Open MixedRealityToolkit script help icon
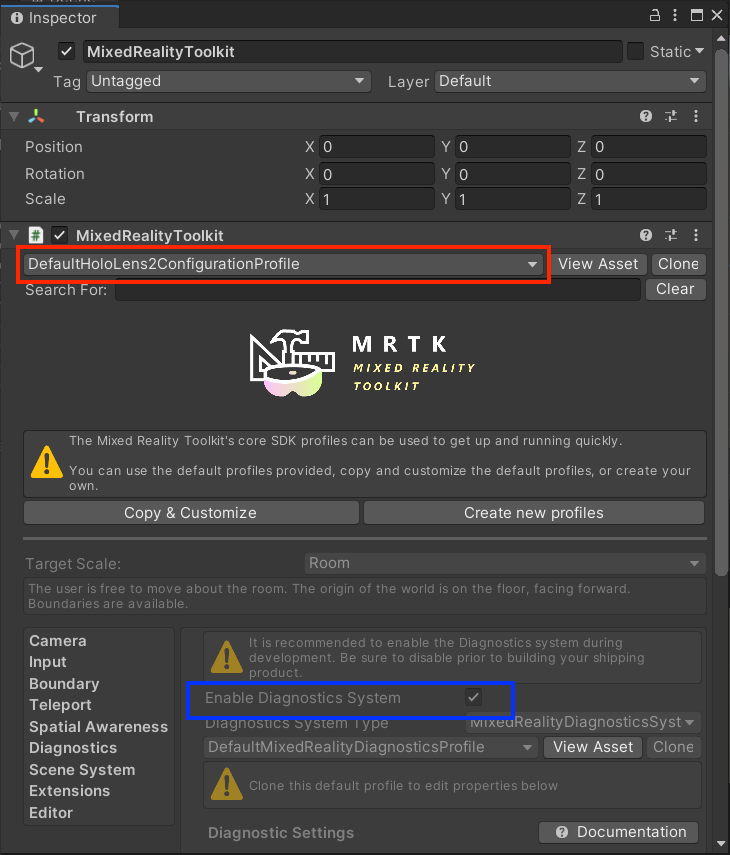Image resolution: width=730 pixels, height=855 pixels. coord(646,236)
